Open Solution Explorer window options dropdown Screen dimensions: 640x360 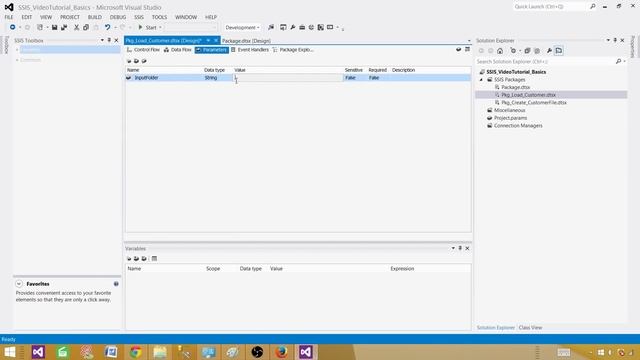pos(608,40)
